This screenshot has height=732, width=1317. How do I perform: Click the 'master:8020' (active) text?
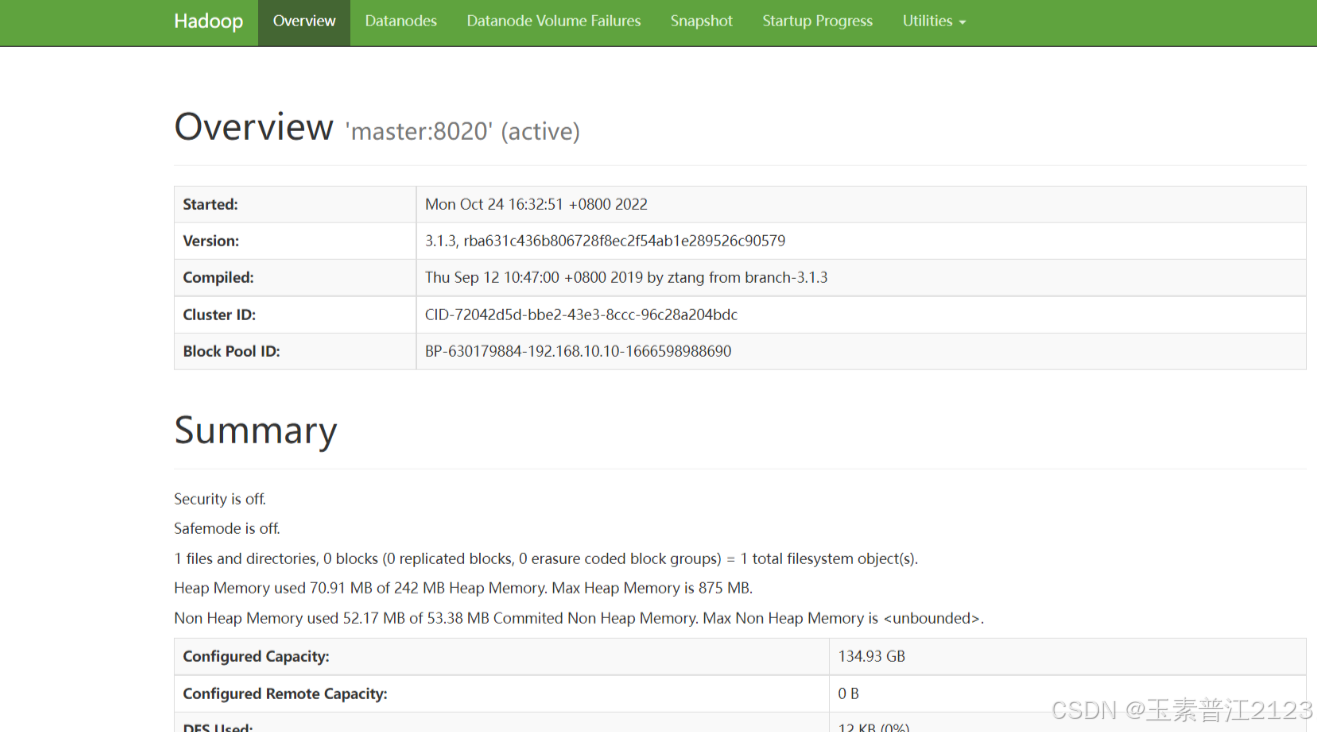(462, 131)
